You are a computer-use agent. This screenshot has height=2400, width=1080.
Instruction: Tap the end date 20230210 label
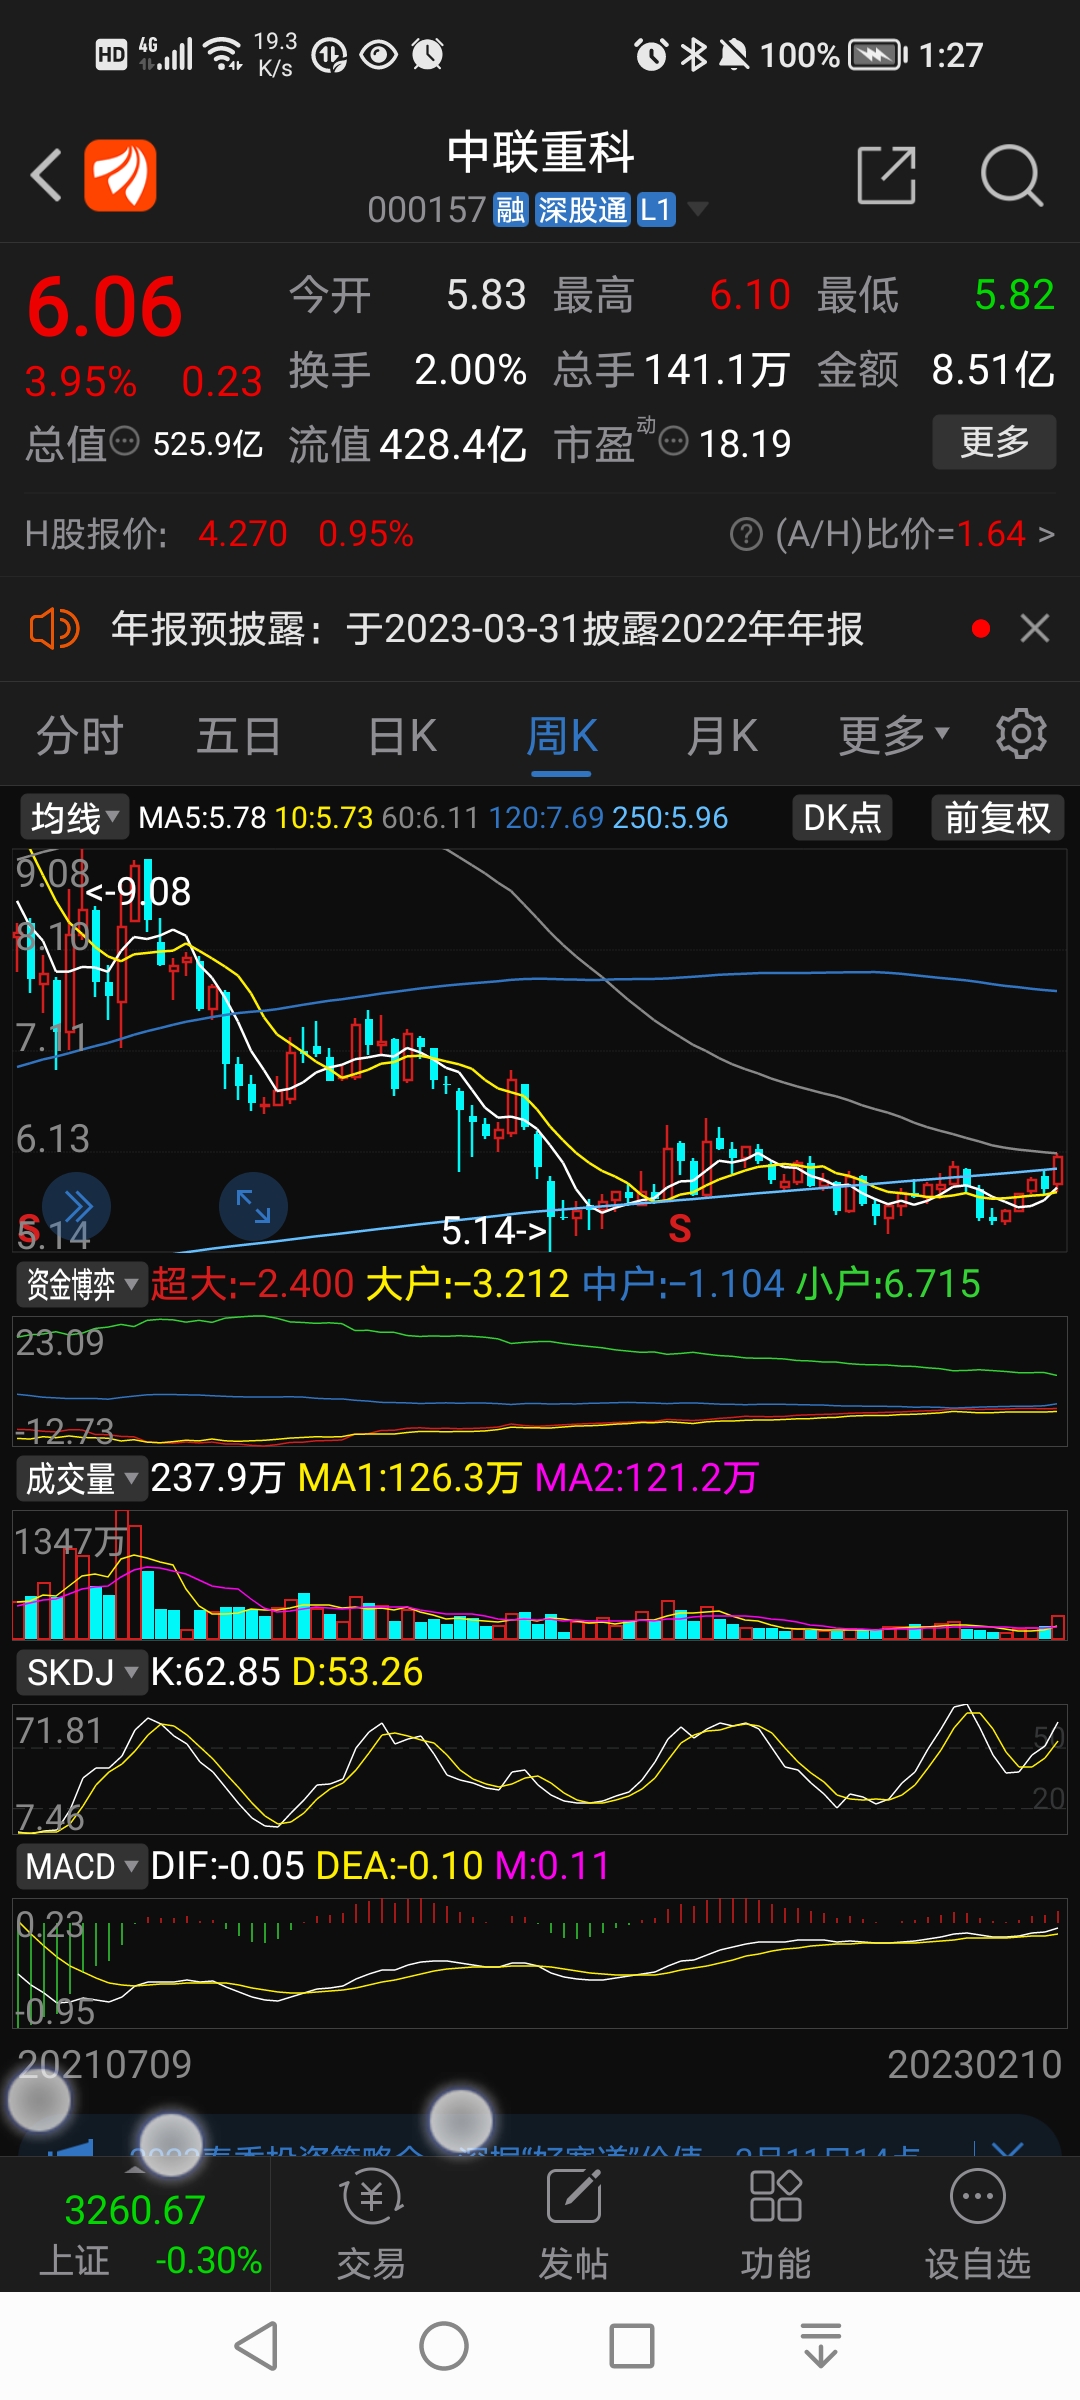coord(974,2064)
